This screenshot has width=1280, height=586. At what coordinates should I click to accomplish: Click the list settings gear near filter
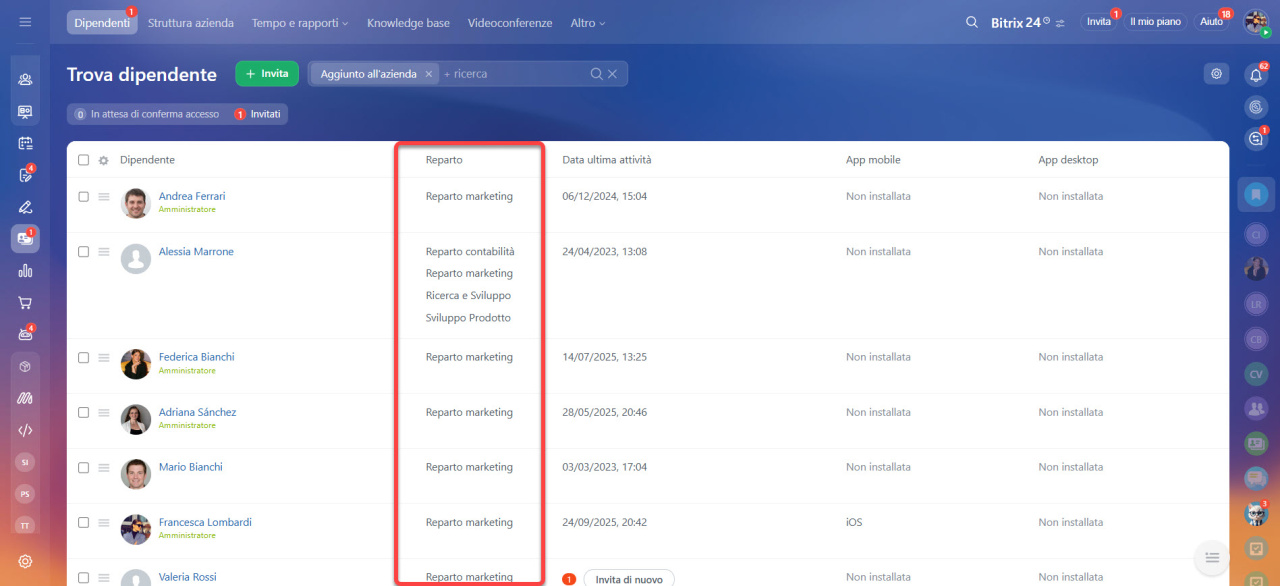[1216, 73]
